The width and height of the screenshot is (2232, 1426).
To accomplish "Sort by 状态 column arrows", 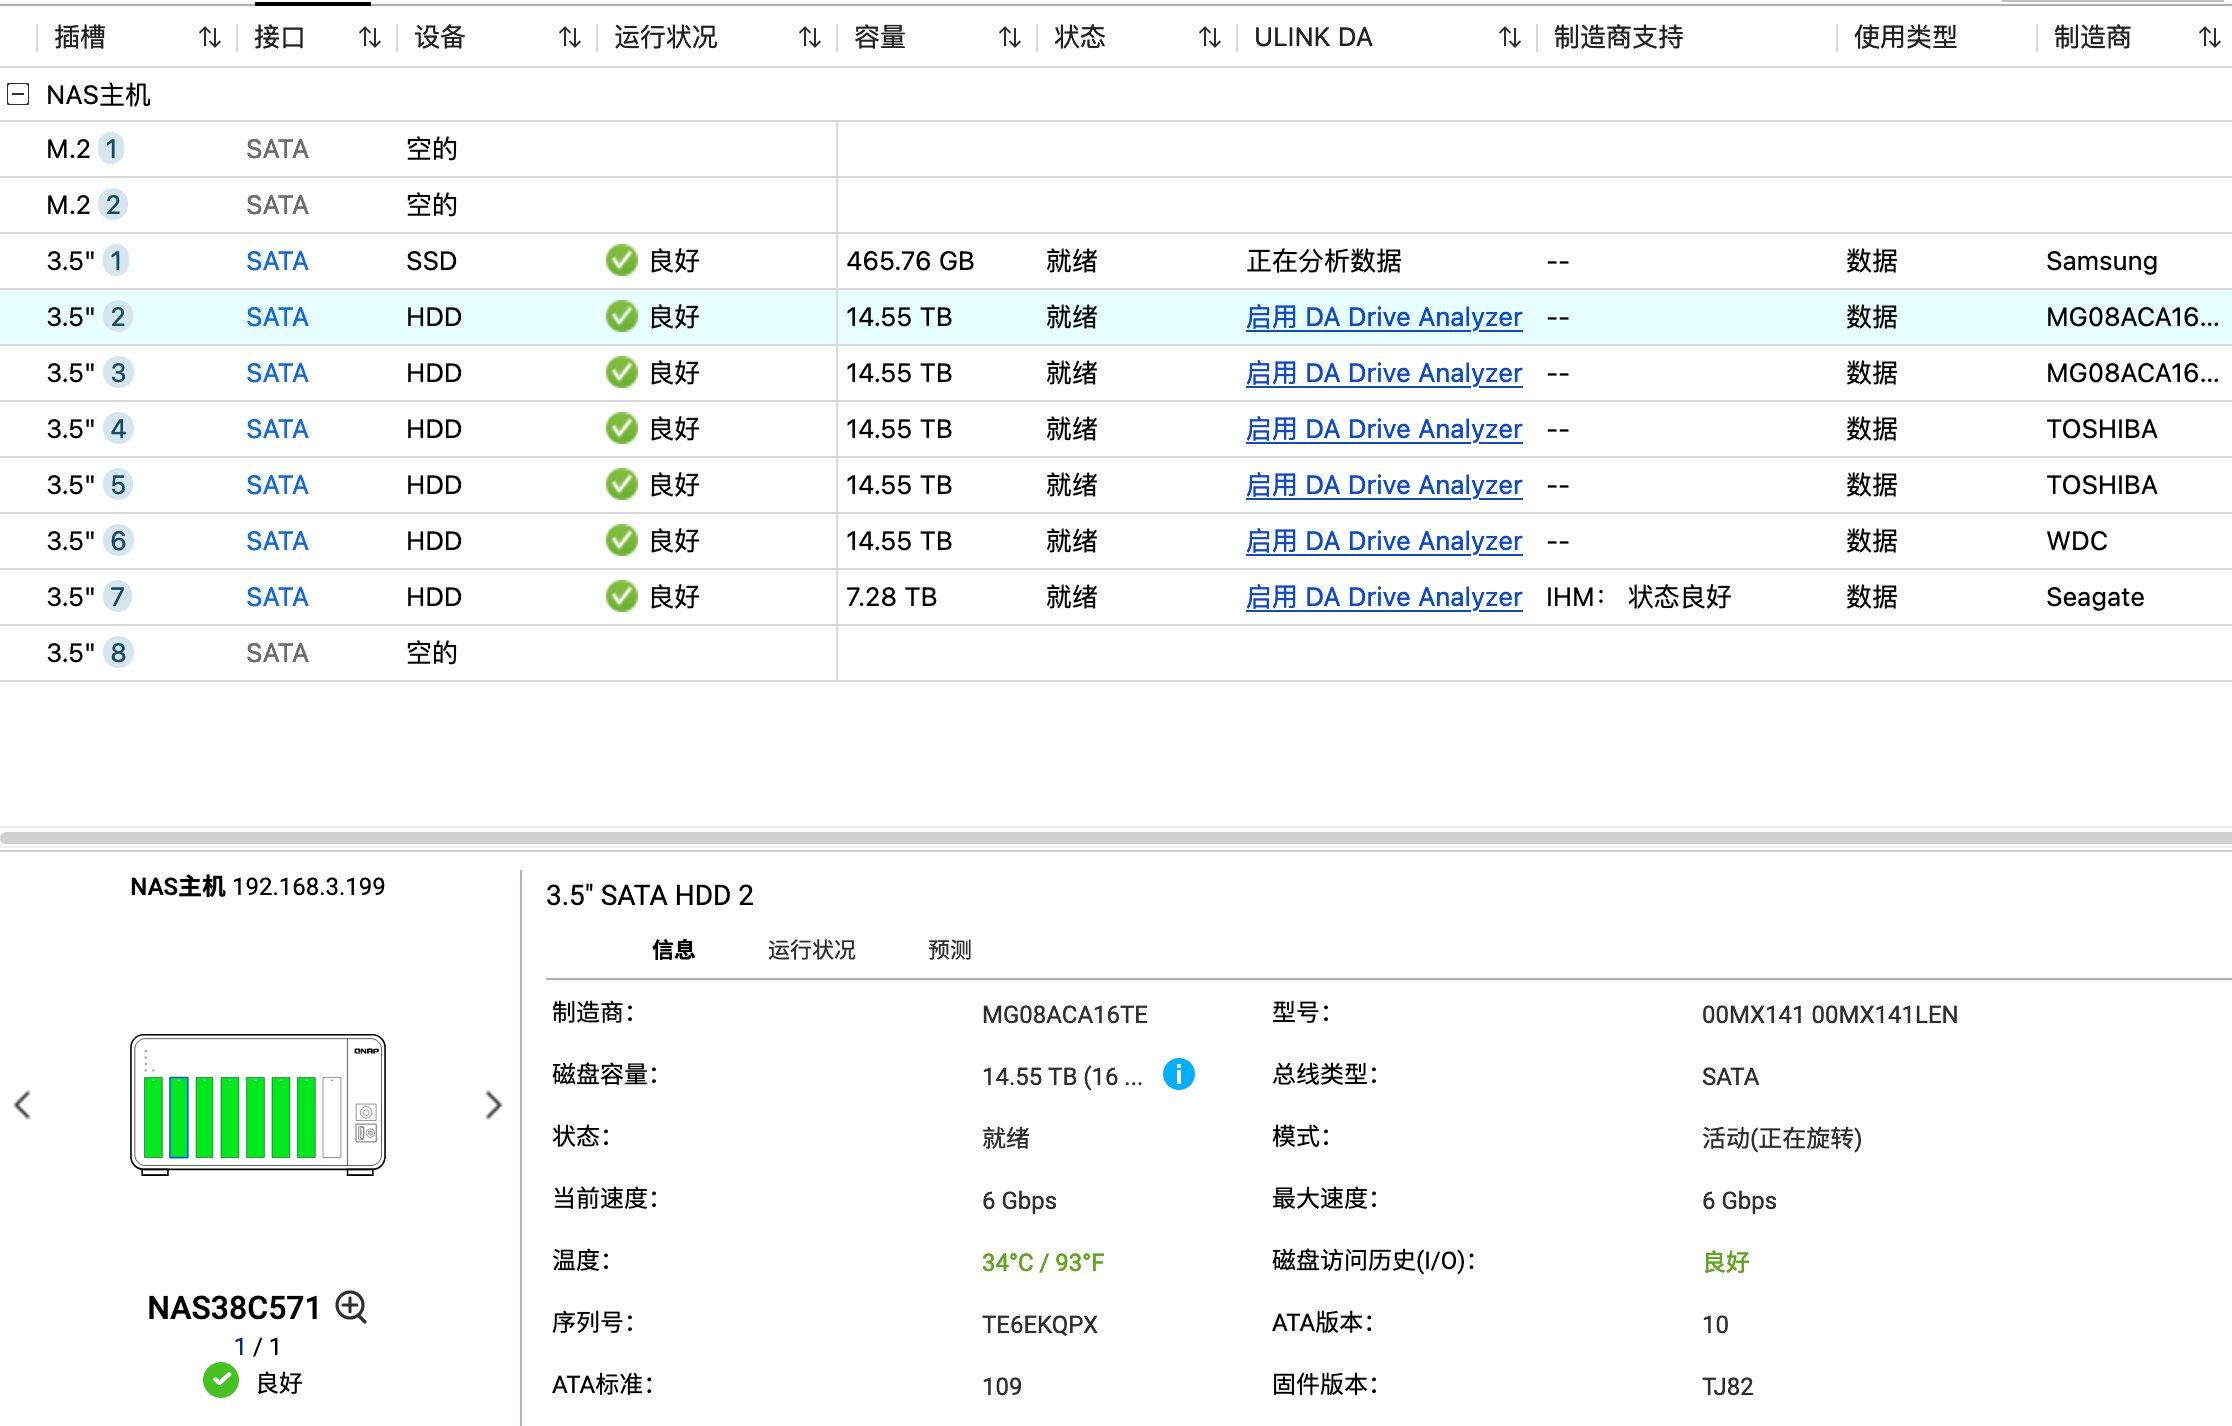I will [1210, 38].
